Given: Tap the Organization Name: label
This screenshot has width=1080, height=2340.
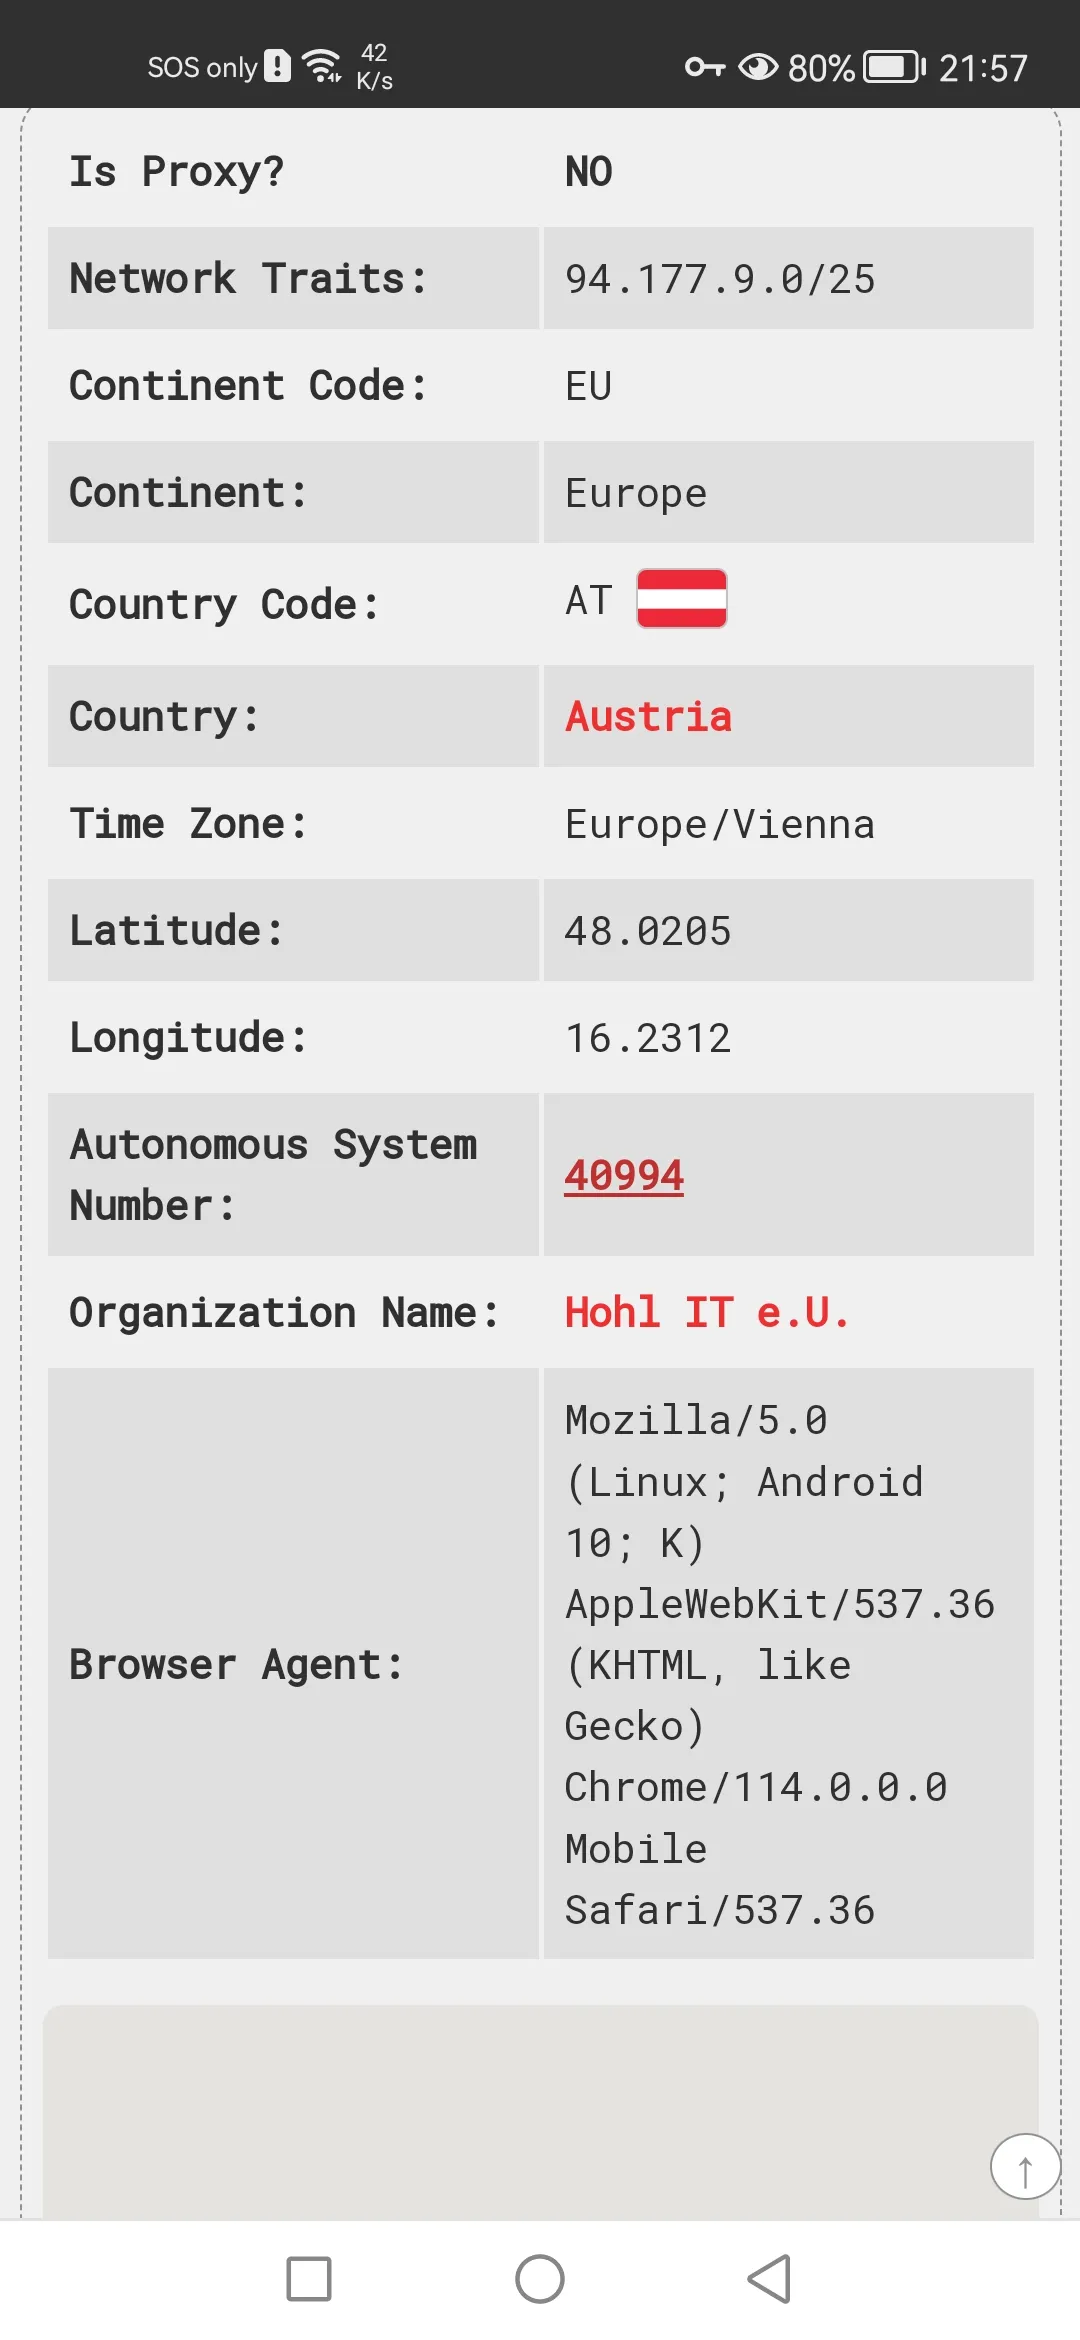Looking at the screenshot, I should [x=284, y=1312].
